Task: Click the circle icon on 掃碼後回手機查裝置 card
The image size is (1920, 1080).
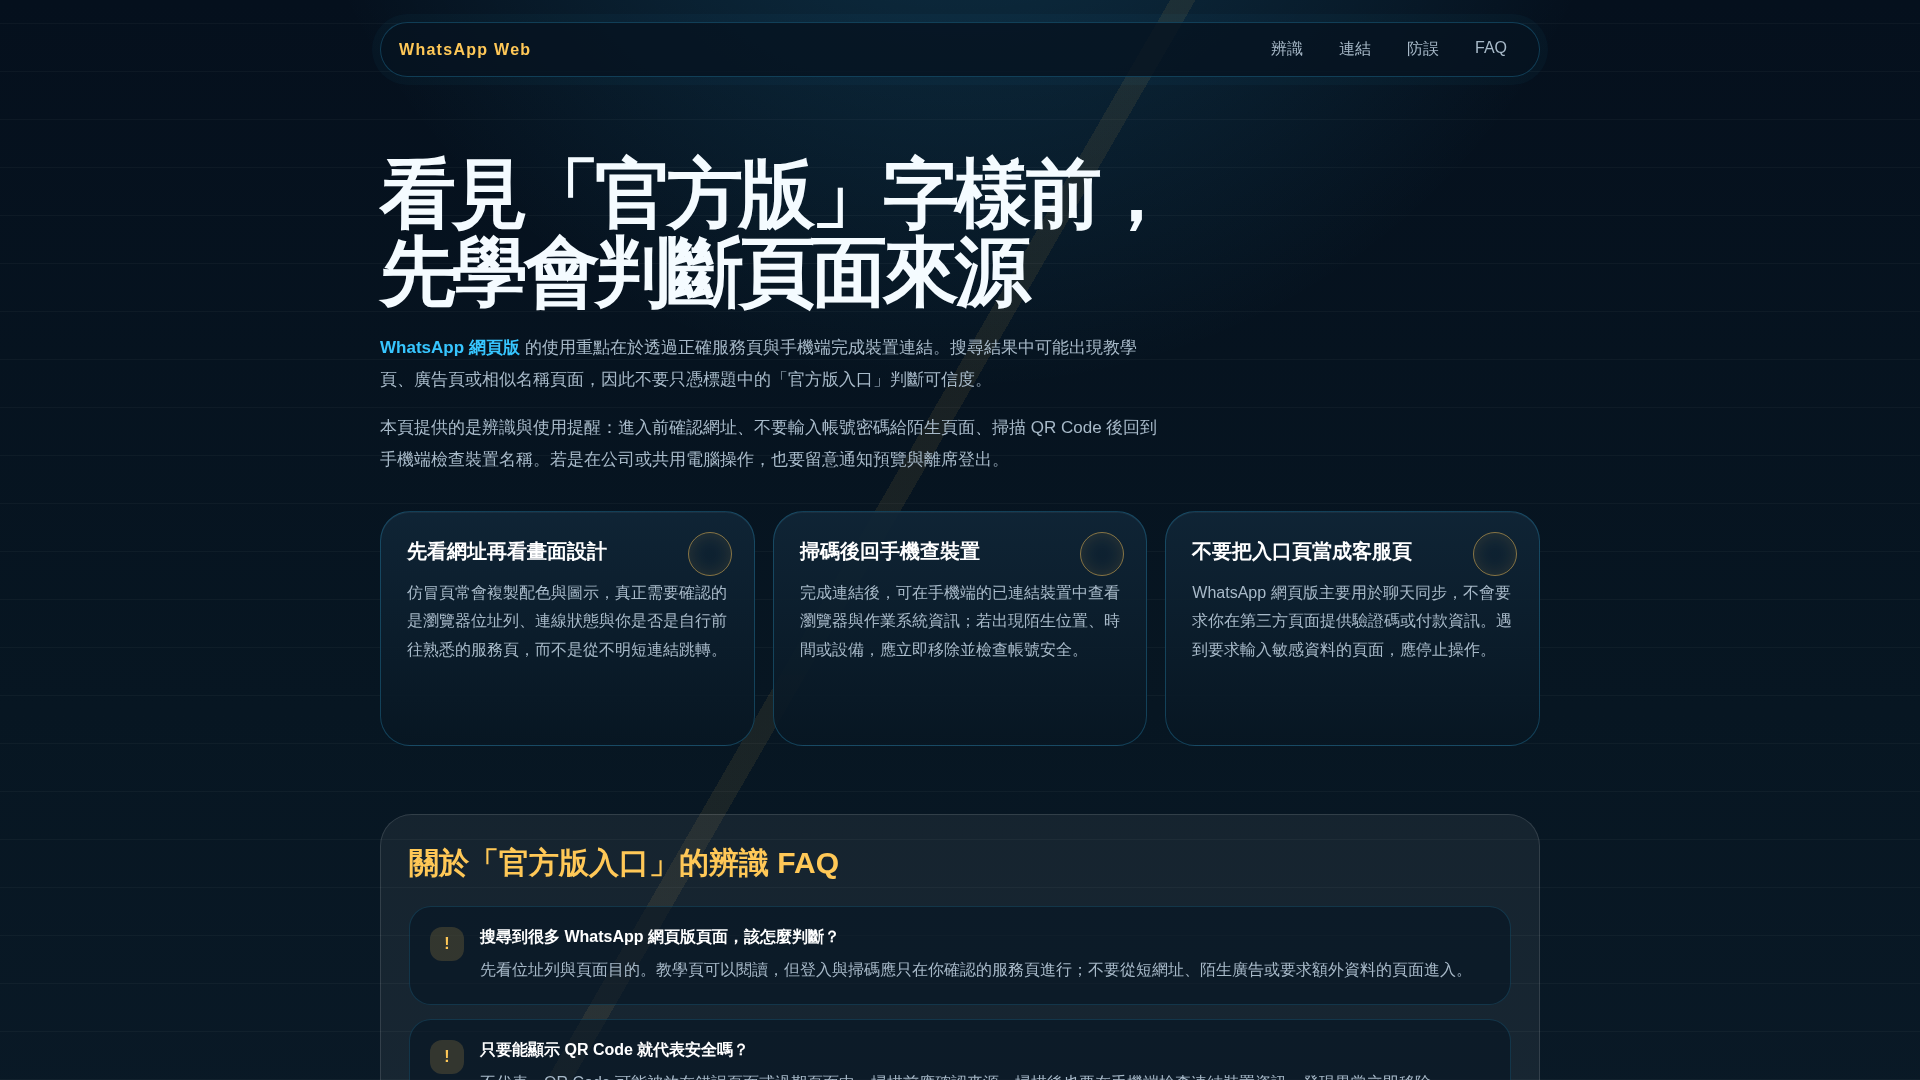Action: tap(1102, 554)
